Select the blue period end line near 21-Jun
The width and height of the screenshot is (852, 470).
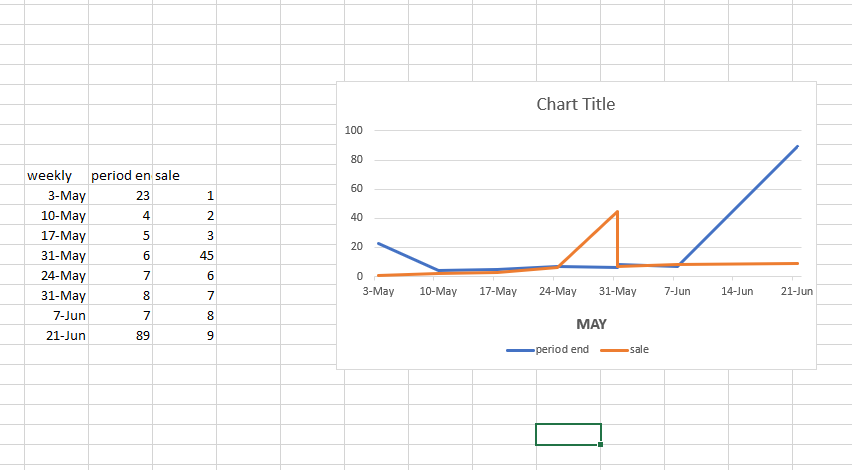coord(797,146)
